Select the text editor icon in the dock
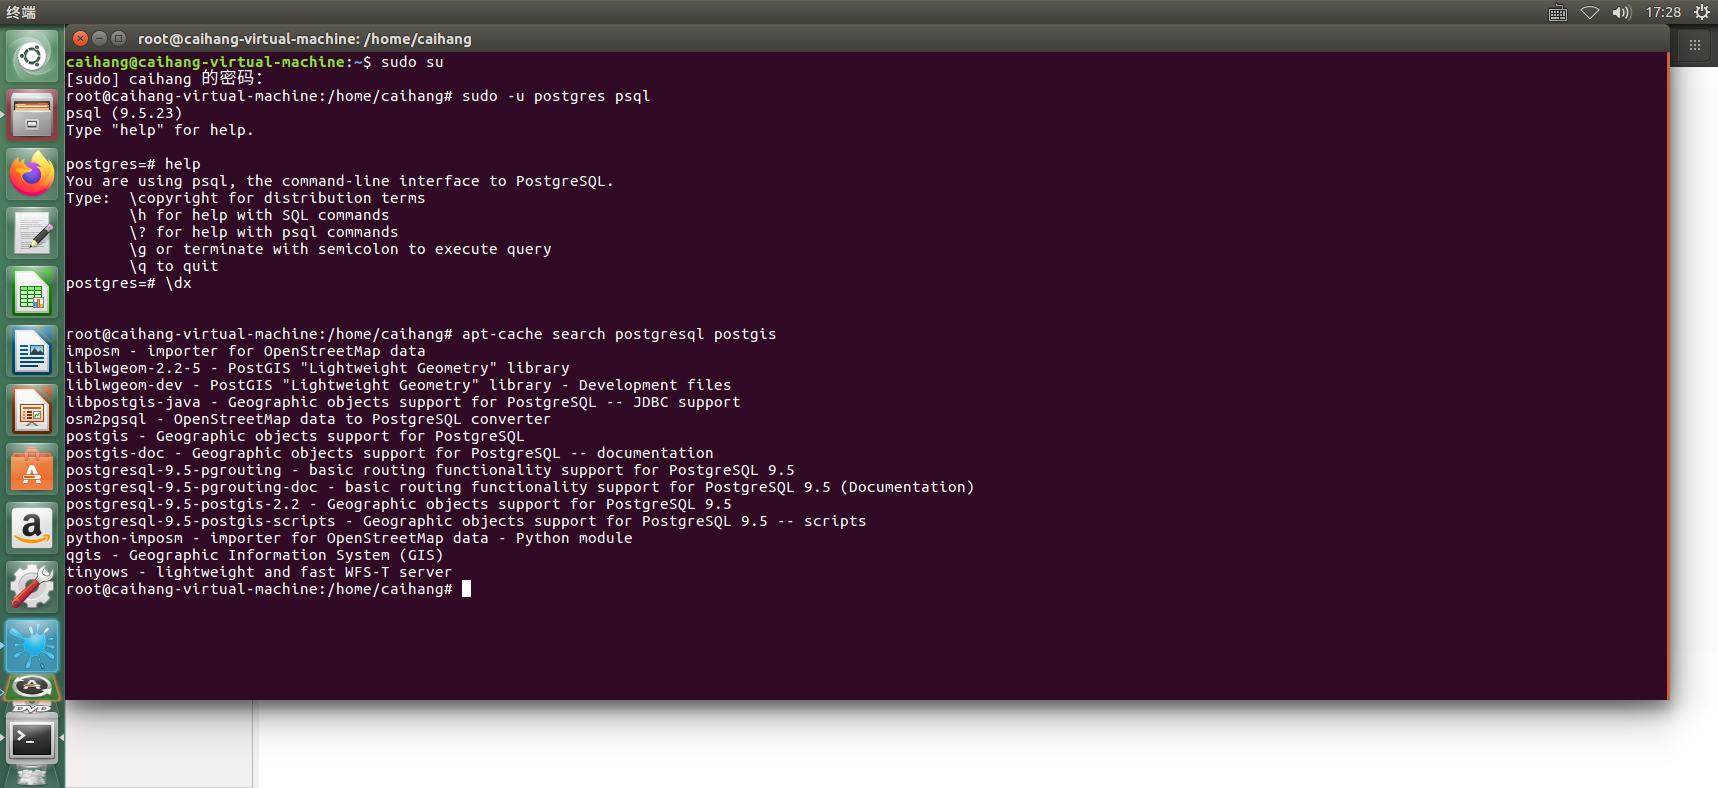 (32, 232)
